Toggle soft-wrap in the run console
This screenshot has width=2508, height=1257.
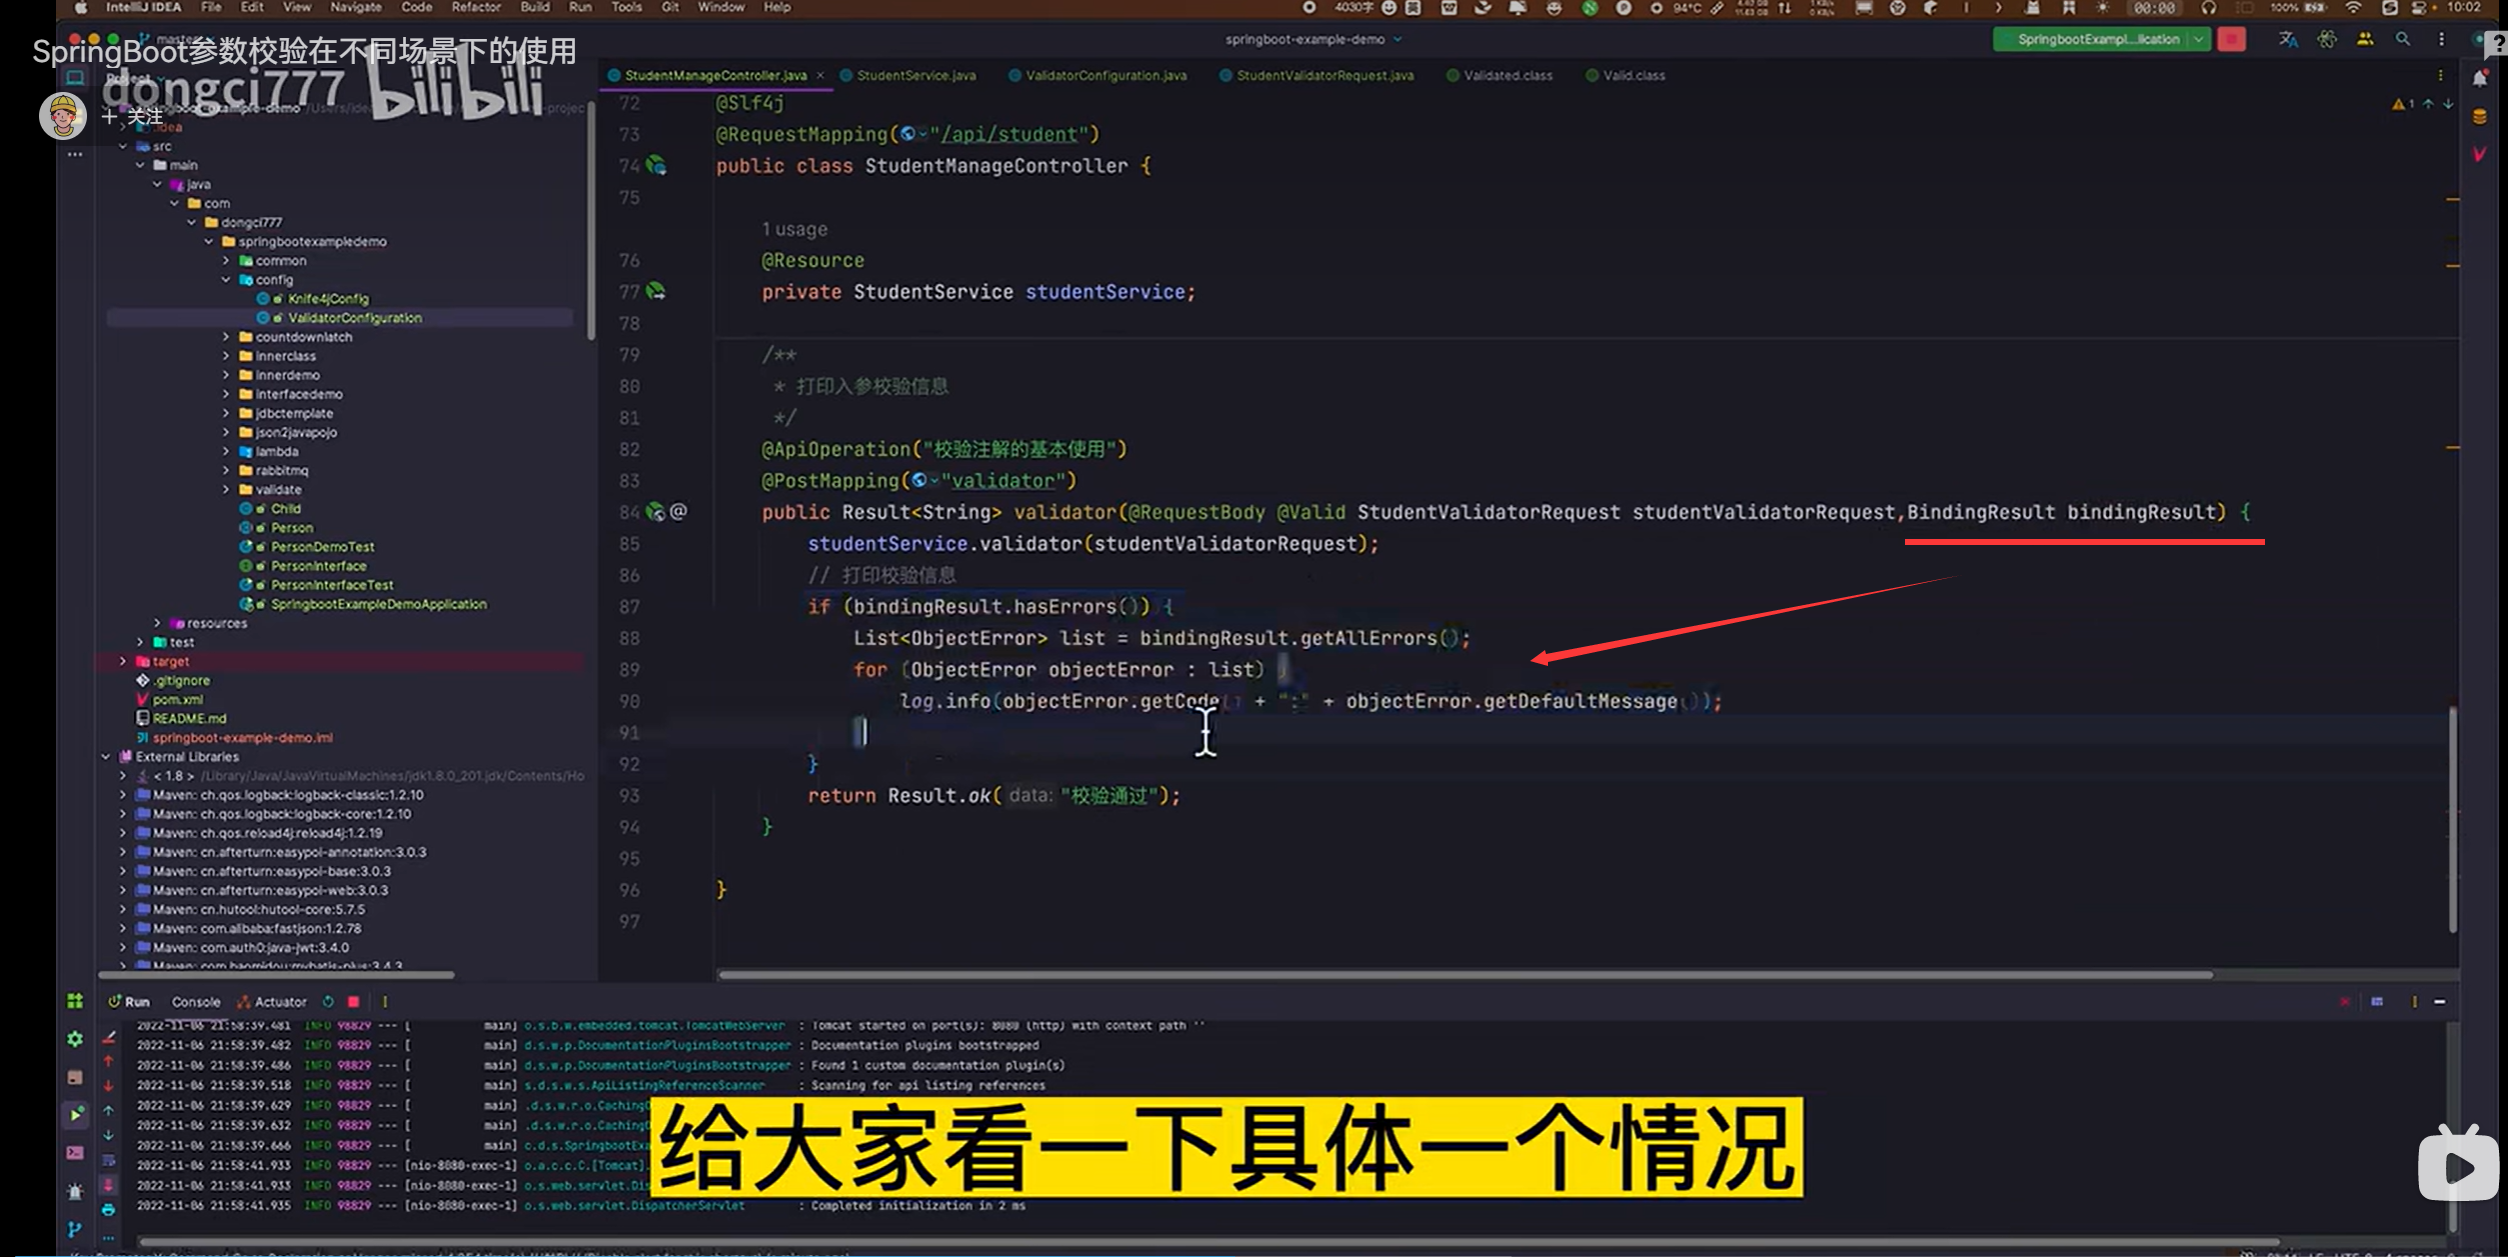pos(108,1160)
